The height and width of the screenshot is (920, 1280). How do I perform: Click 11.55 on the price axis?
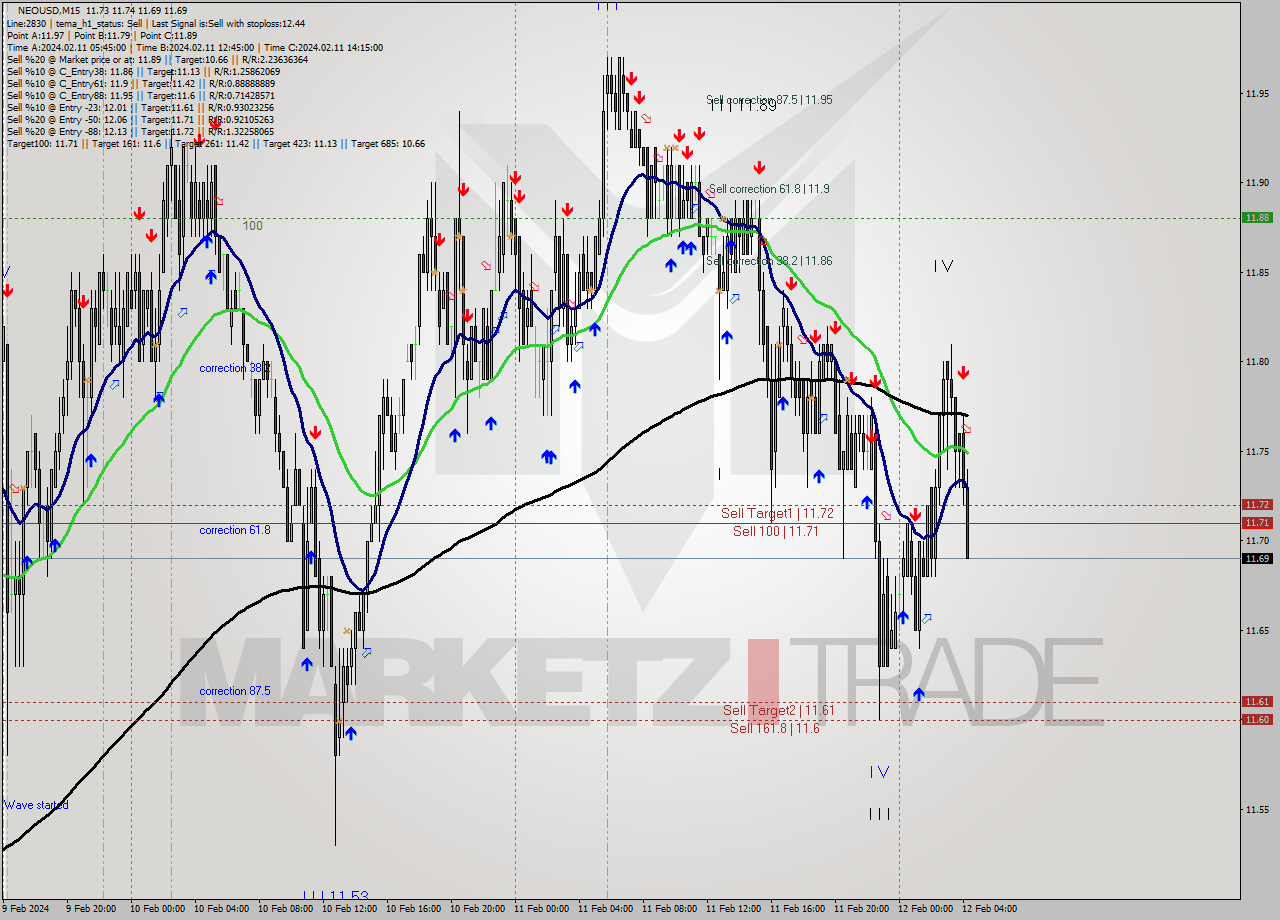(x=1257, y=810)
